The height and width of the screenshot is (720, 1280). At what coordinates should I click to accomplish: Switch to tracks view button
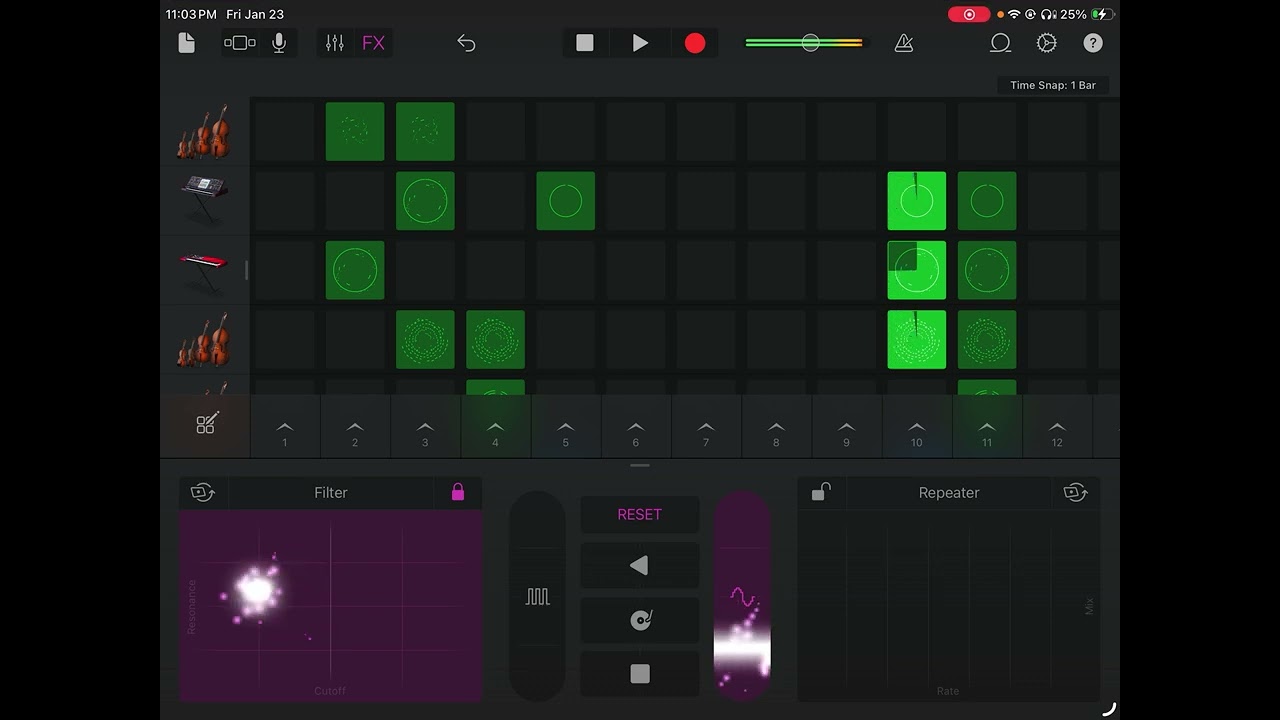[x=240, y=43]
